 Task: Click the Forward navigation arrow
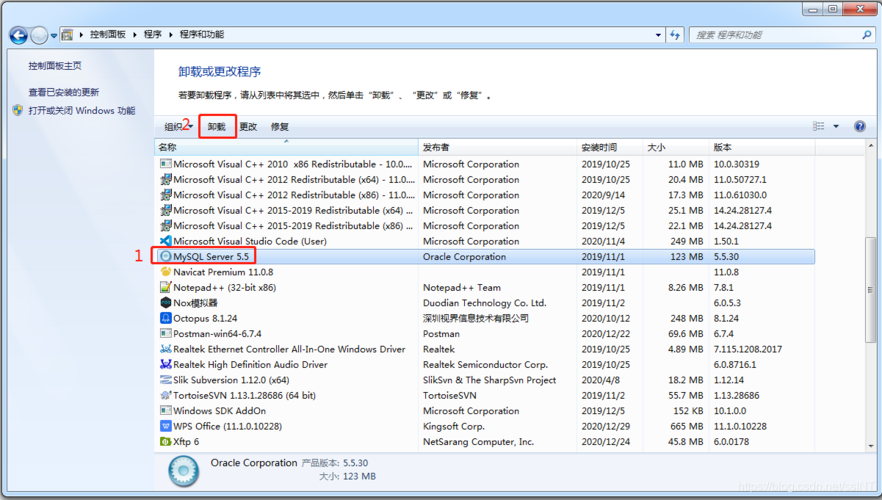[39, 35]
